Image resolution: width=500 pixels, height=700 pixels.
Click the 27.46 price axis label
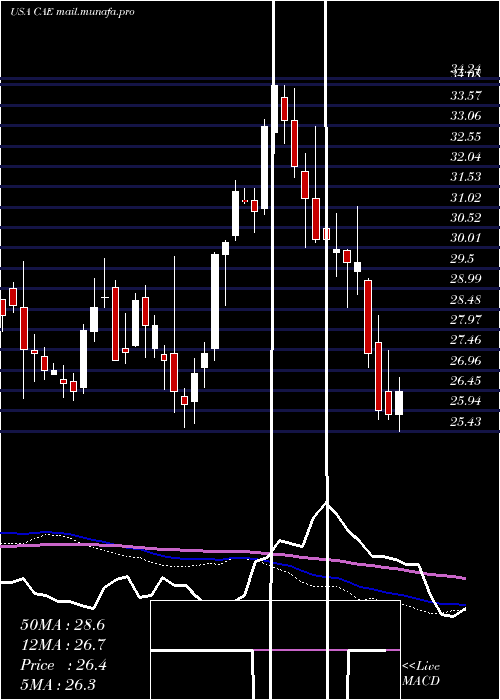pyautogui.click(x=466, y=340)
